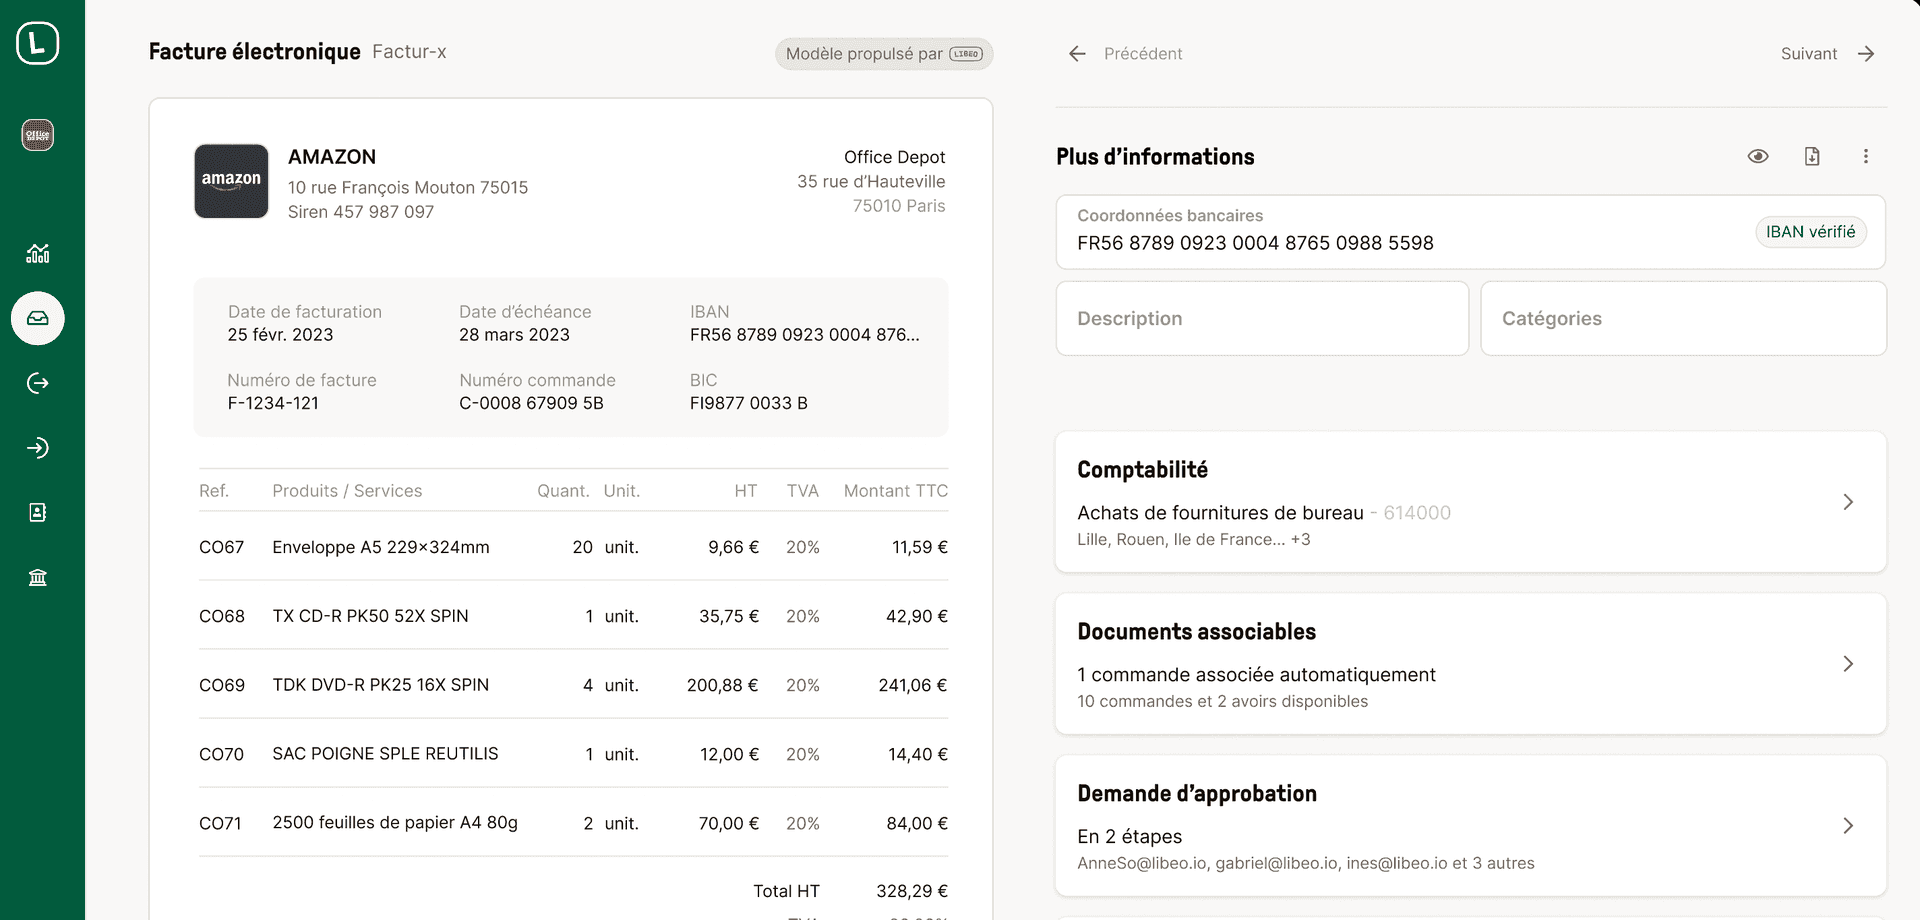Image resolution: width=1920 pixels, height=920 pixels.
Task: Click the CO69 reference cell
Action: (221, 685)
